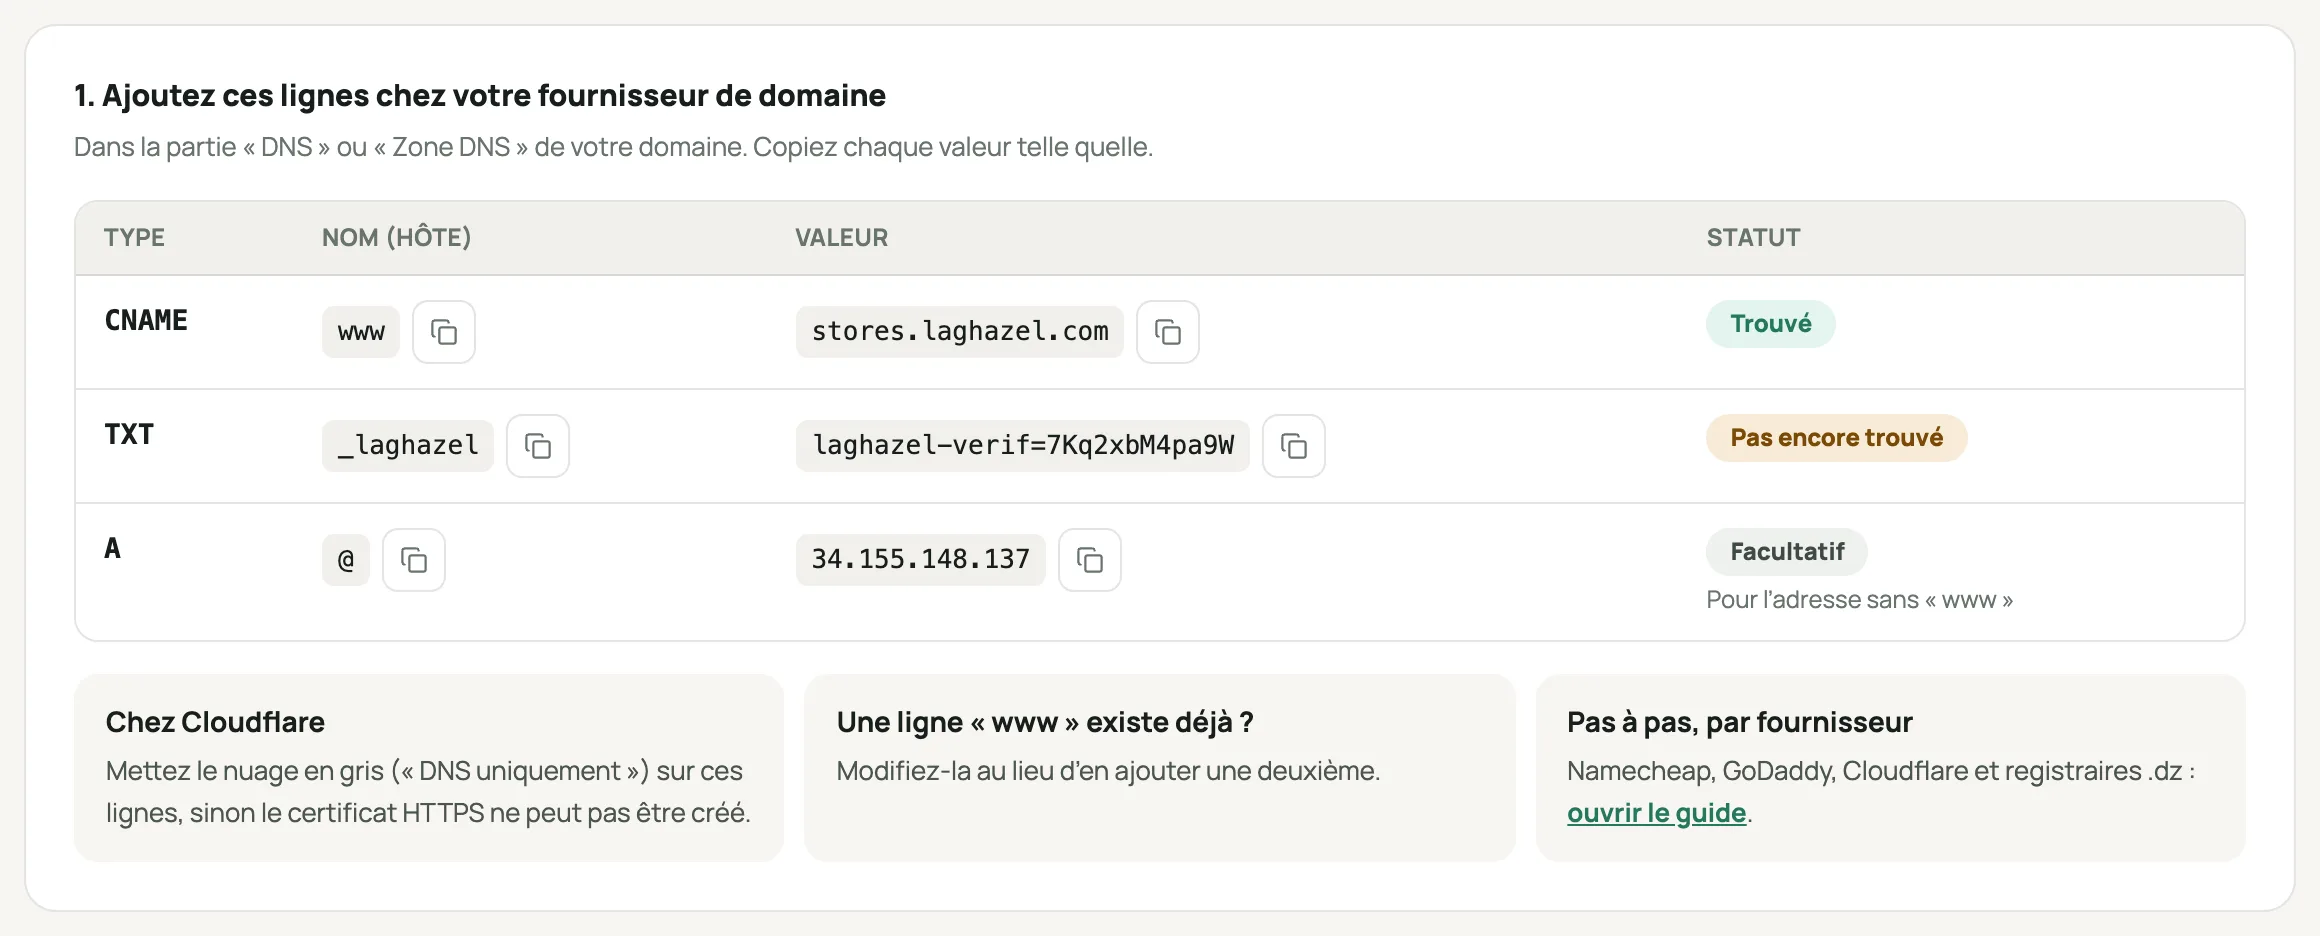Select the "laghazel-verif=7Kq2xbM4pa9W" value text
The height and width of the screenshot is (936, 2320).
coord(1023,446)
